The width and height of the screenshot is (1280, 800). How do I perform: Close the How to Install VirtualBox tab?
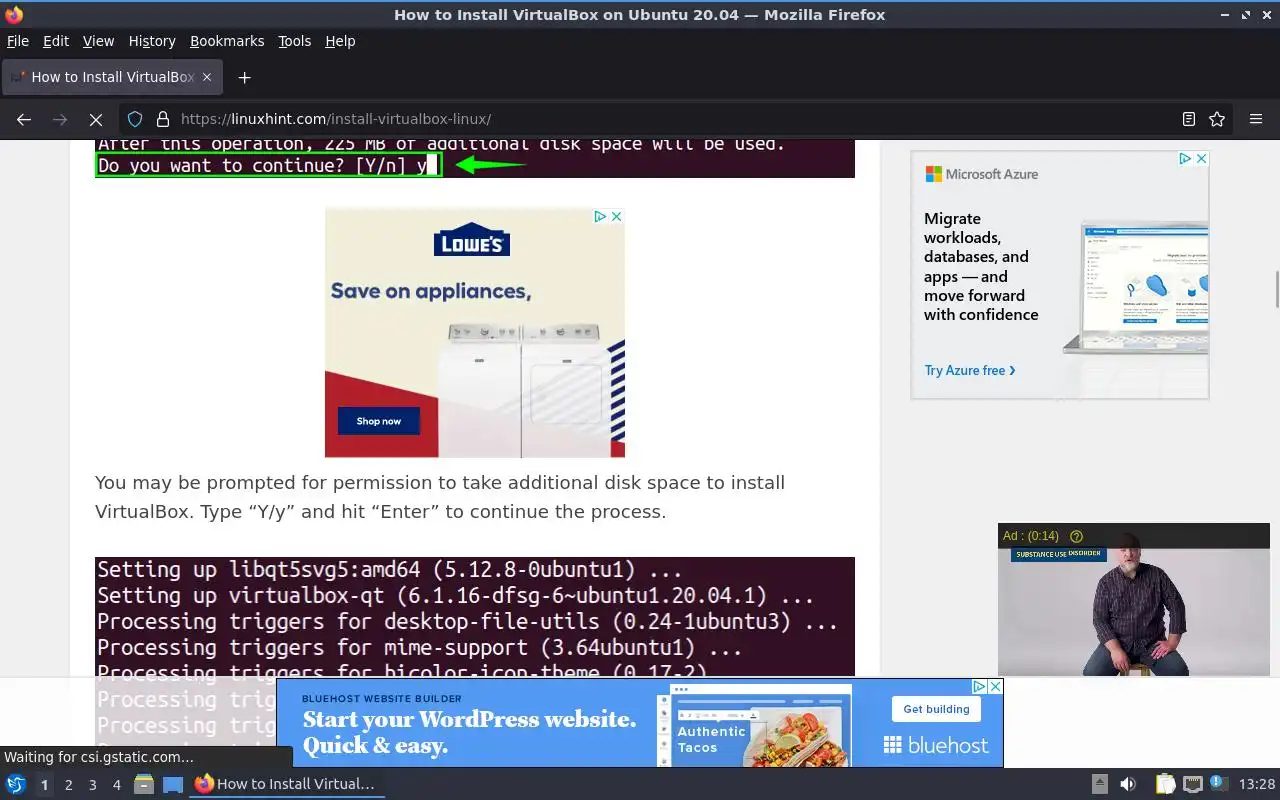click(x=207, y=77)
